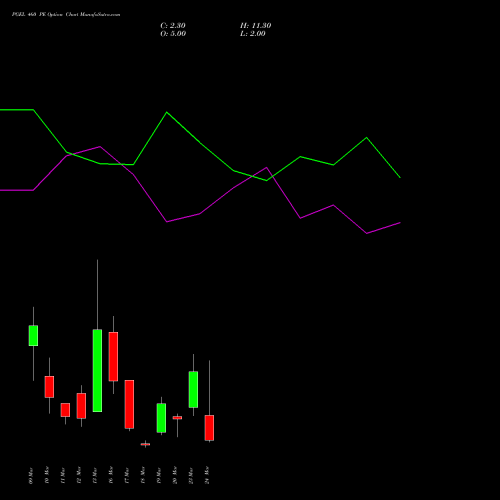
Task: Click the 19 Mar date label
Action: 159,476
